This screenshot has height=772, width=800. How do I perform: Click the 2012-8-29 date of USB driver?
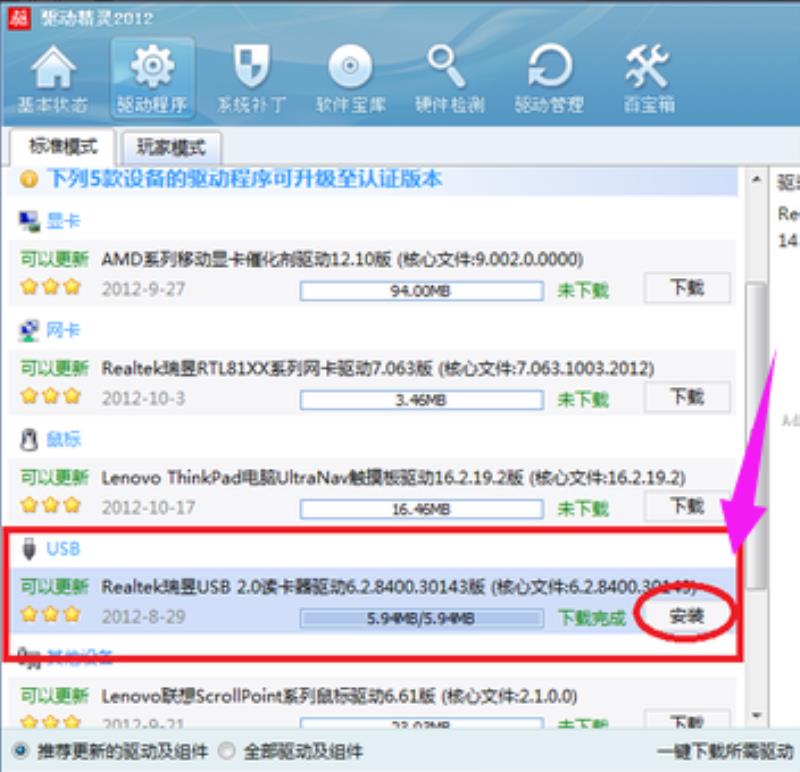pyautogui.click(x=143, y=616)
